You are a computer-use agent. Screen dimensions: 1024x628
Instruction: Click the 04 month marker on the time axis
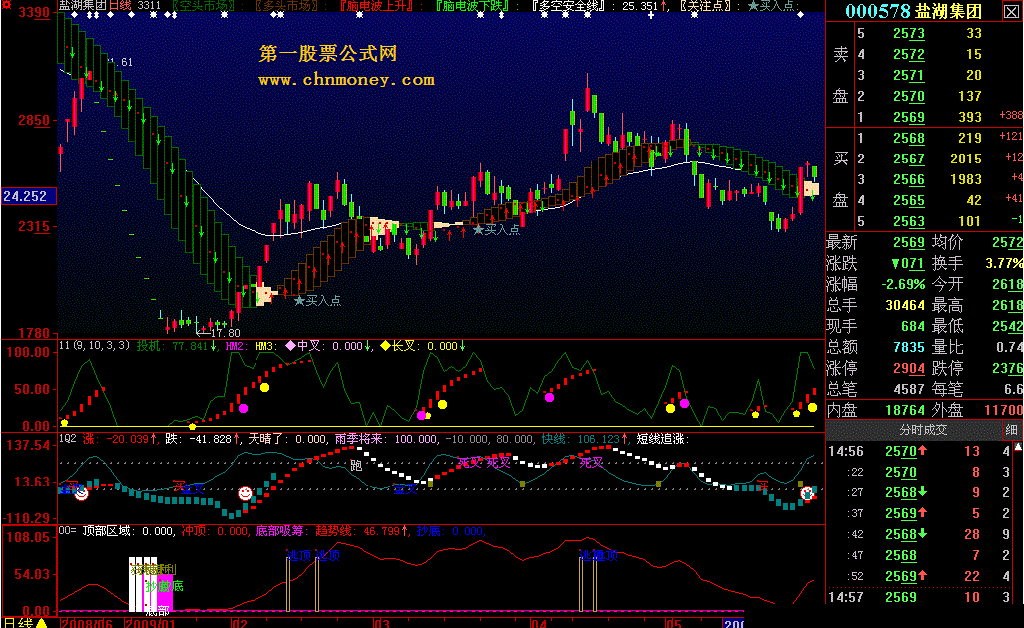coord(538,623)
